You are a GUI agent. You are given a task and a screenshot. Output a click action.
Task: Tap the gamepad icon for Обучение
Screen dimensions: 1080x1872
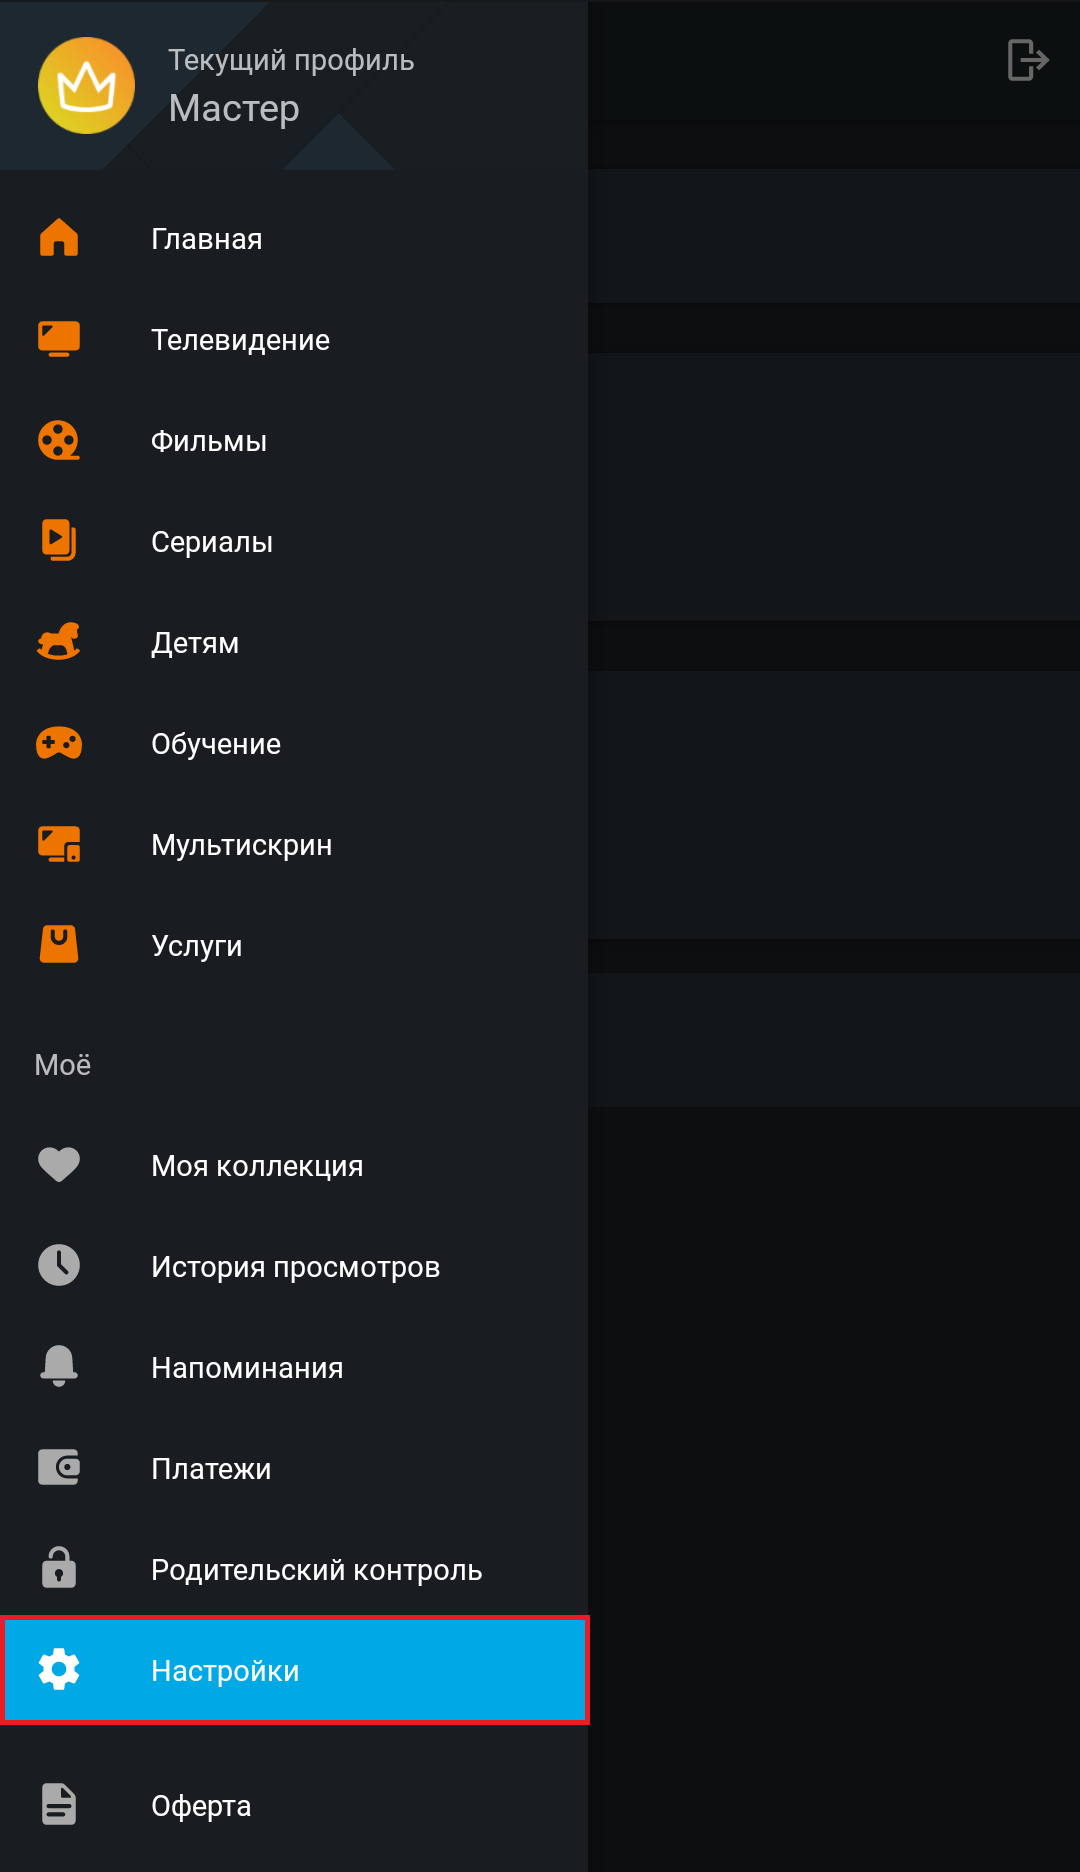[x=59, y=743]
